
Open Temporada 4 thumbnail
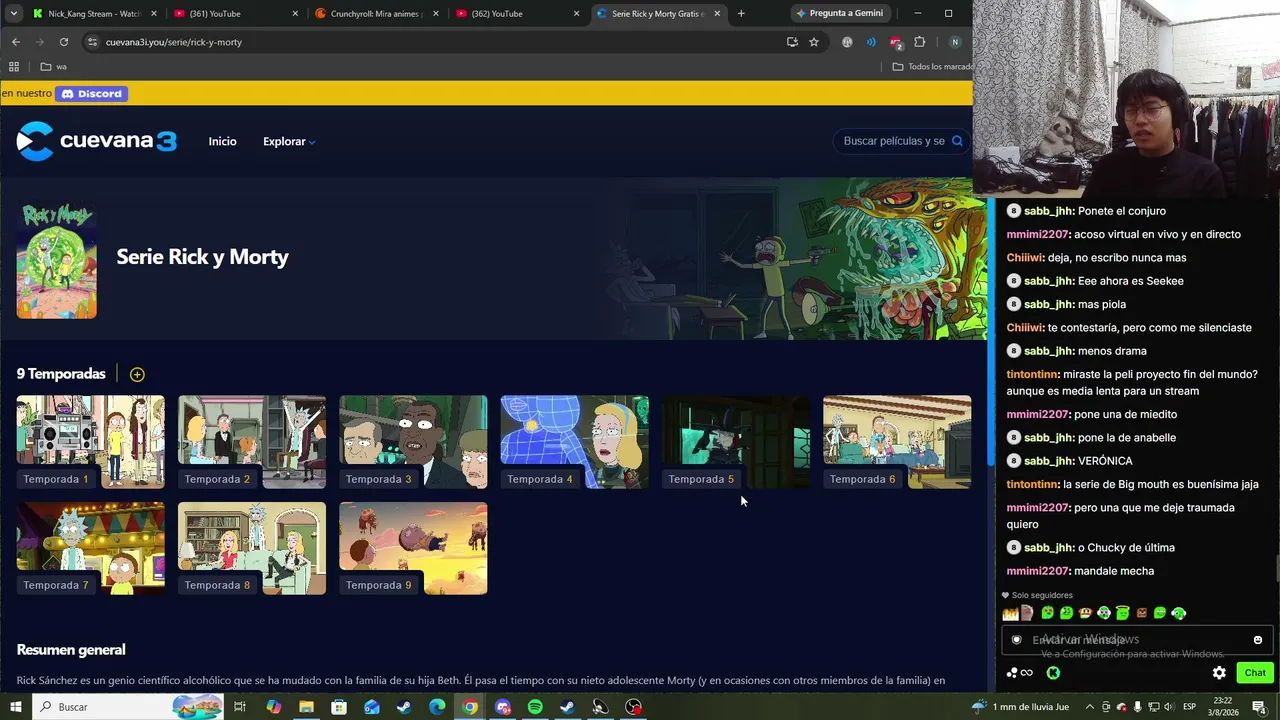575,442
